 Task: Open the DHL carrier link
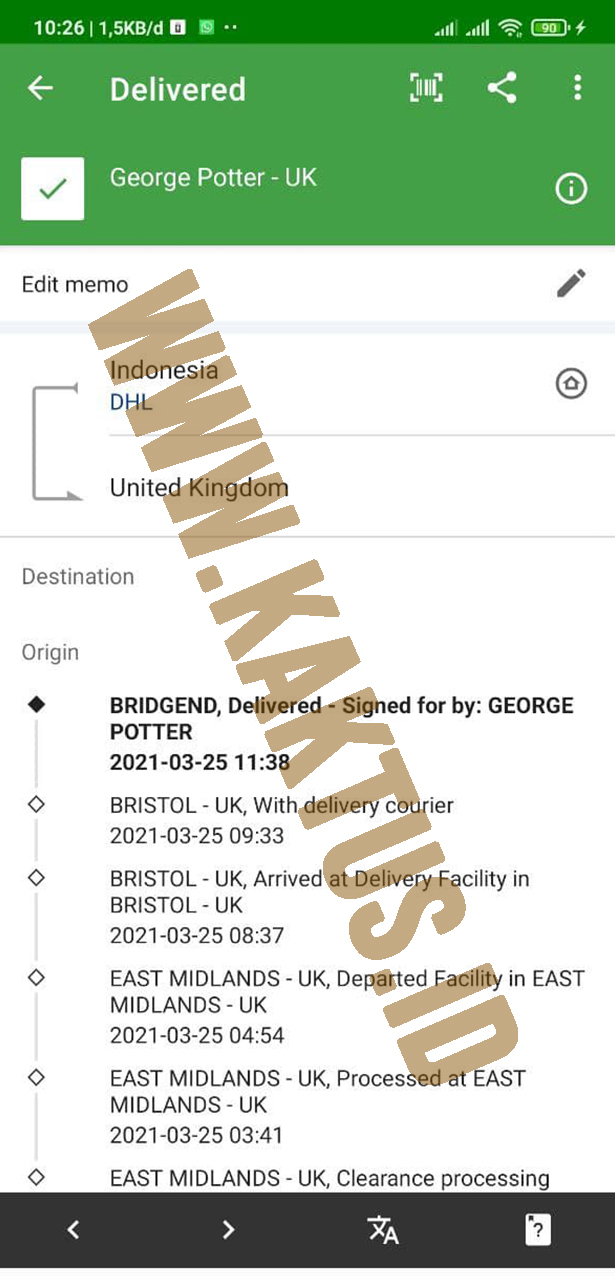tap(131, 402)
